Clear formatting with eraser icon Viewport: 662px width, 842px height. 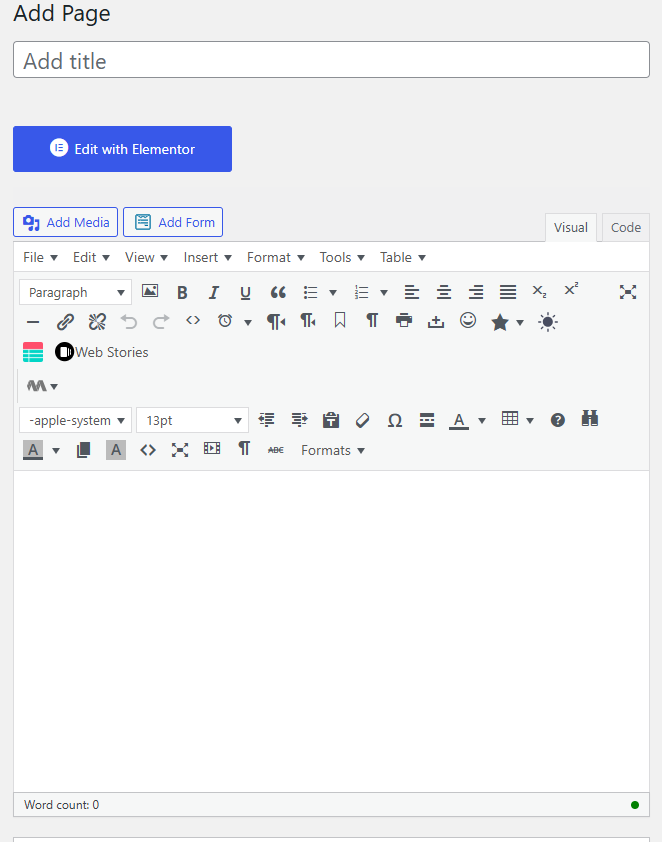pyautogui.click(x=362, y=420)
